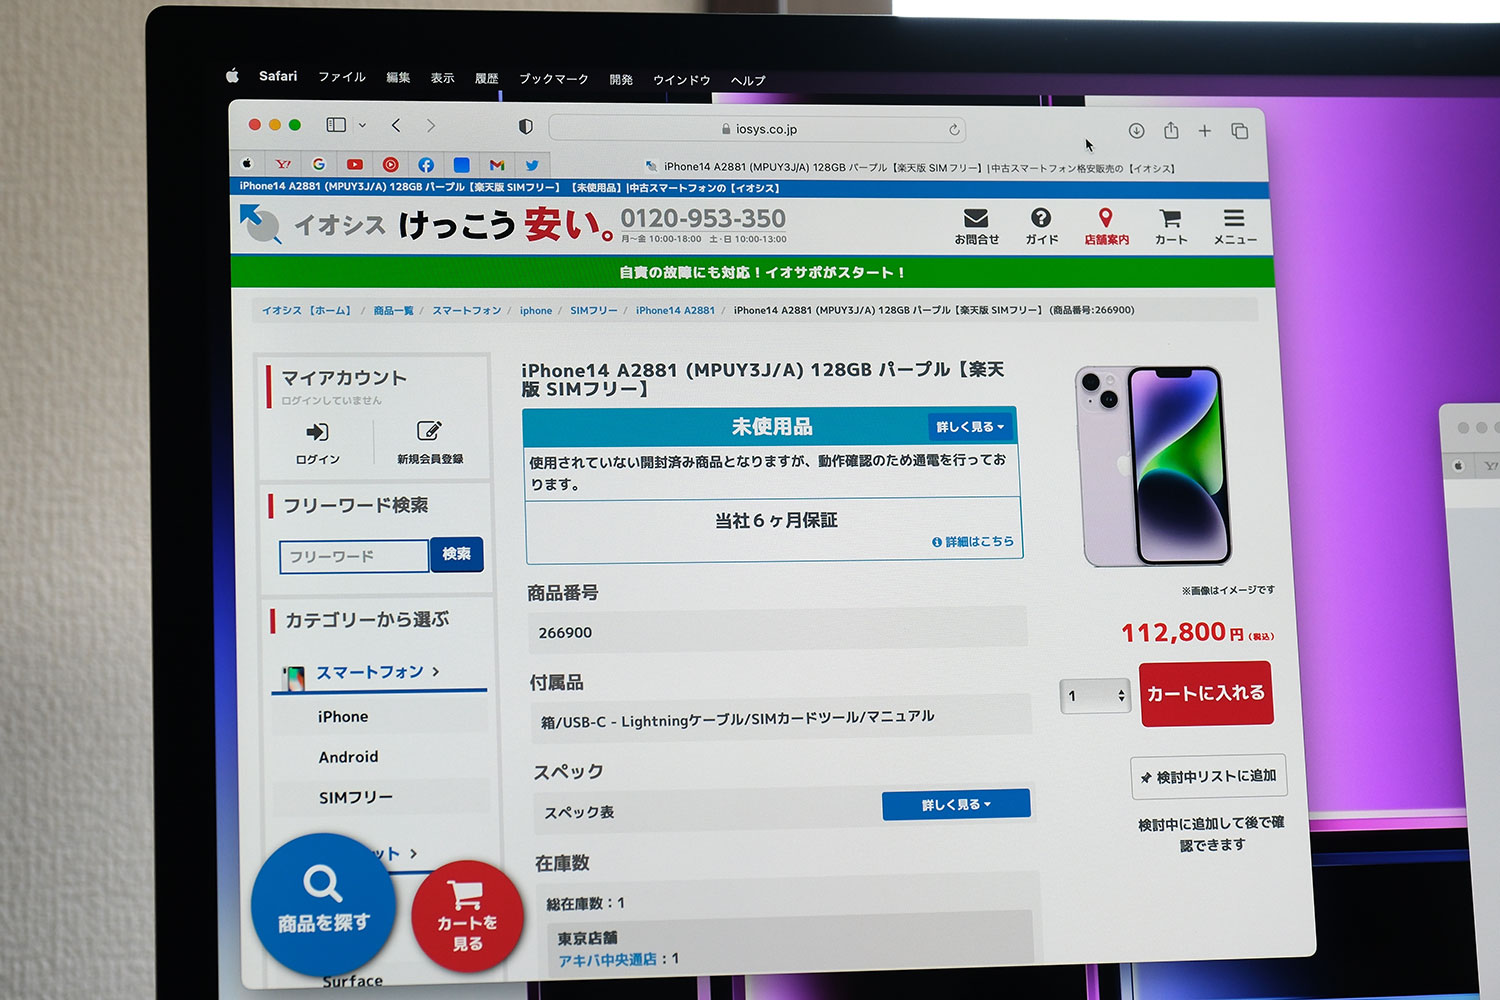Viewport: 1500px width, 1000px height.
Task: Click the iosys.co.jp address bar
Action: pyautogui.click(x=757, y=129)
